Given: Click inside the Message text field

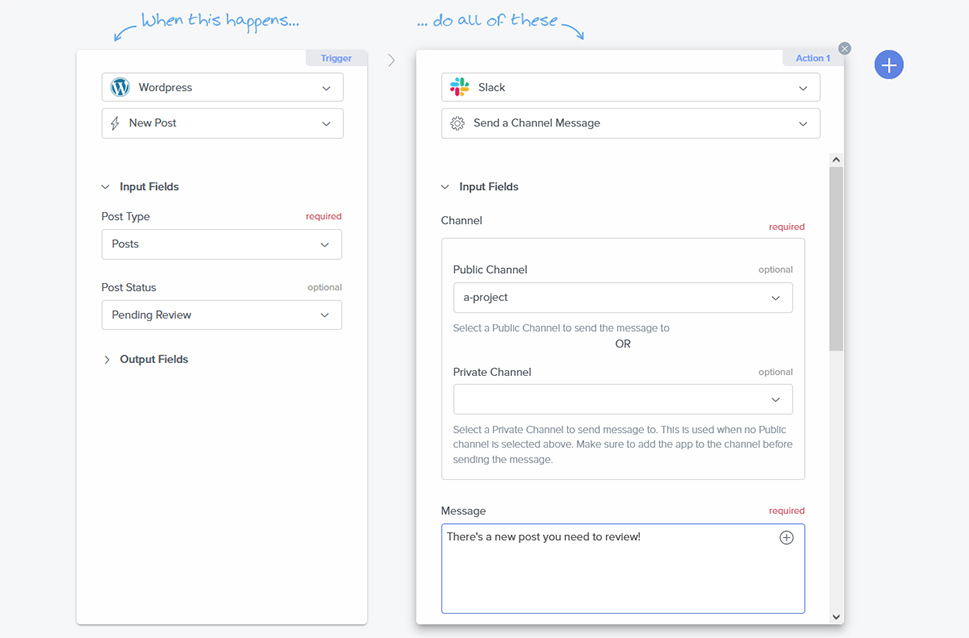Looking at the screenshot, I should click(x=623, y=569).
